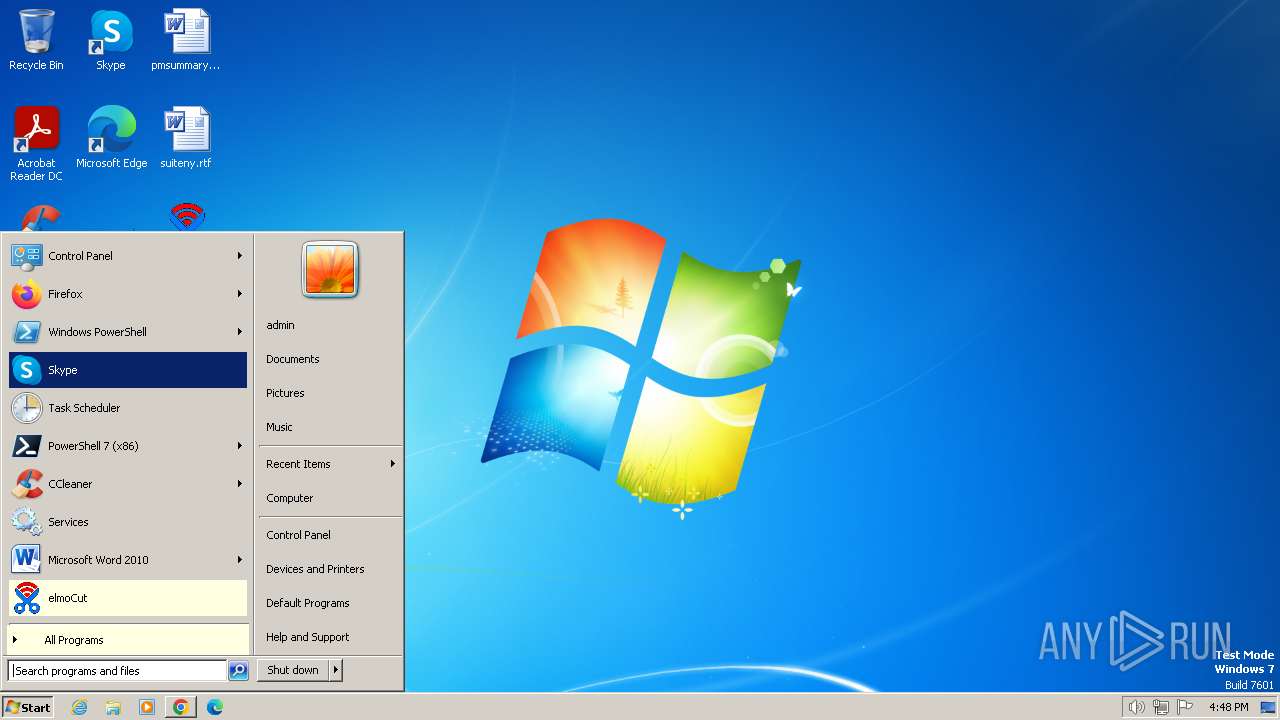Expand the Windows PowerShell jump list arrow

[x=240, y=332]
